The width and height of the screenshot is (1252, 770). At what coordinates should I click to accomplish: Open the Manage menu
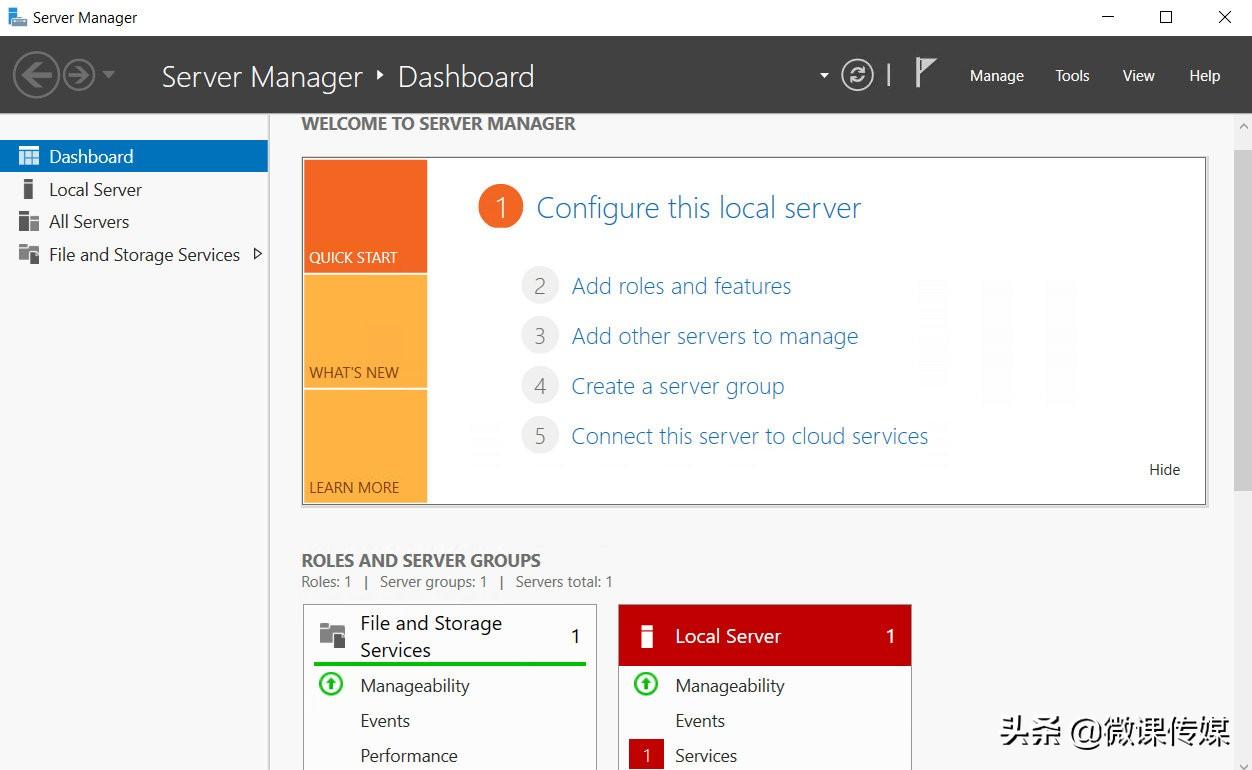(x=997, y=76)
